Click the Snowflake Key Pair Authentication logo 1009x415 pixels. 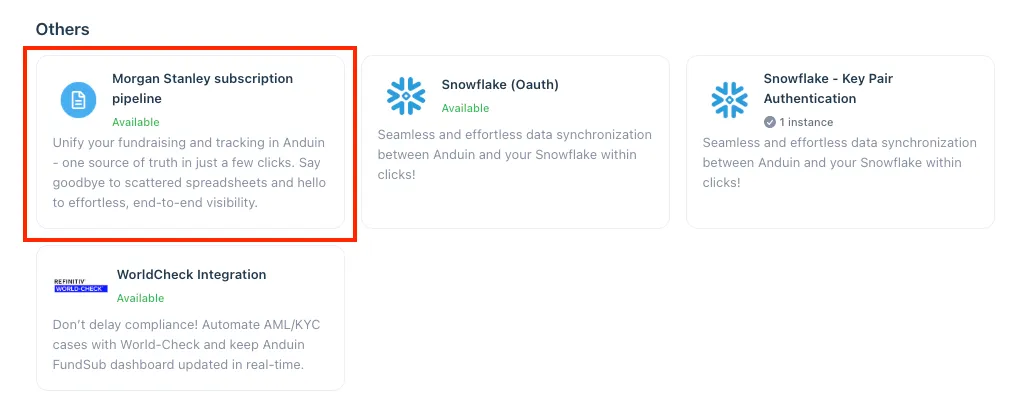[x=729, y=100]
